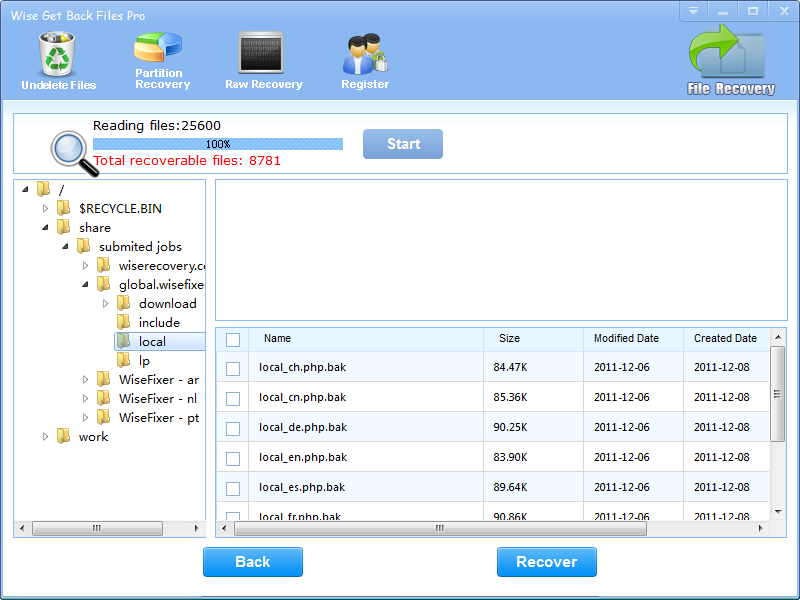Click the WiseFixer - ar folder icon

tap(103, 379)
